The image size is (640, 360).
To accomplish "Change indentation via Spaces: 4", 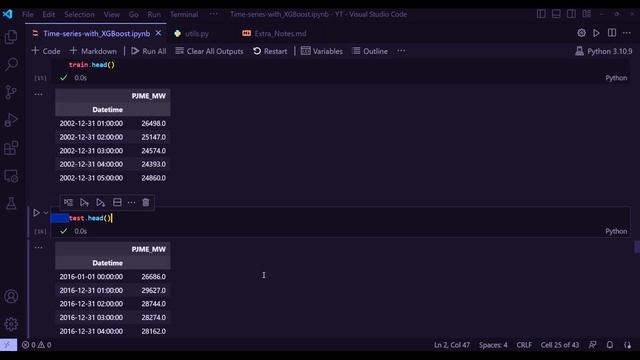I will pyautogui.click(x=493, y=345).
